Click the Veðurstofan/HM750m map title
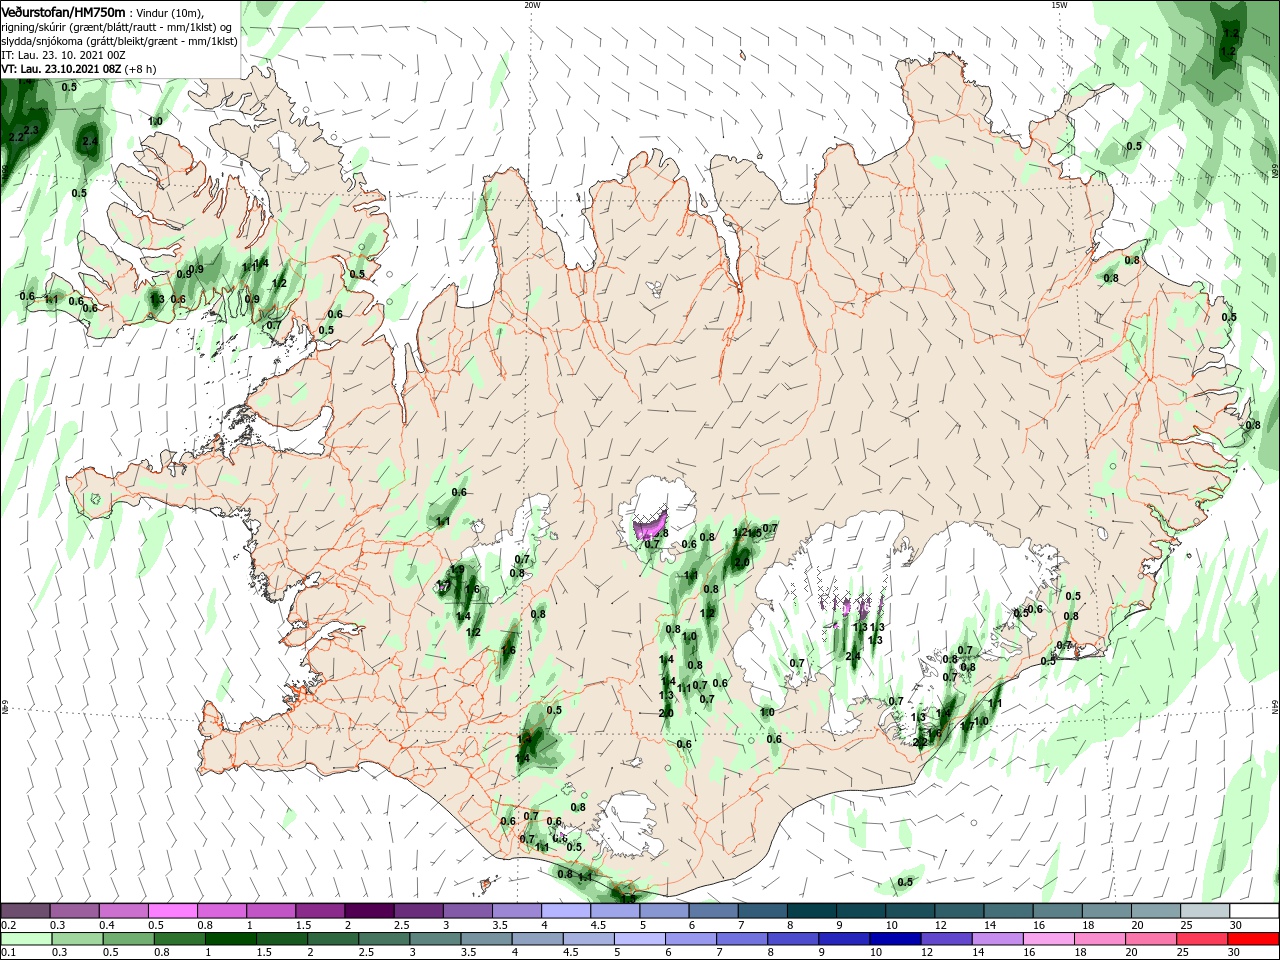The width and height of the screenshot is (1280, 960). 63,11
